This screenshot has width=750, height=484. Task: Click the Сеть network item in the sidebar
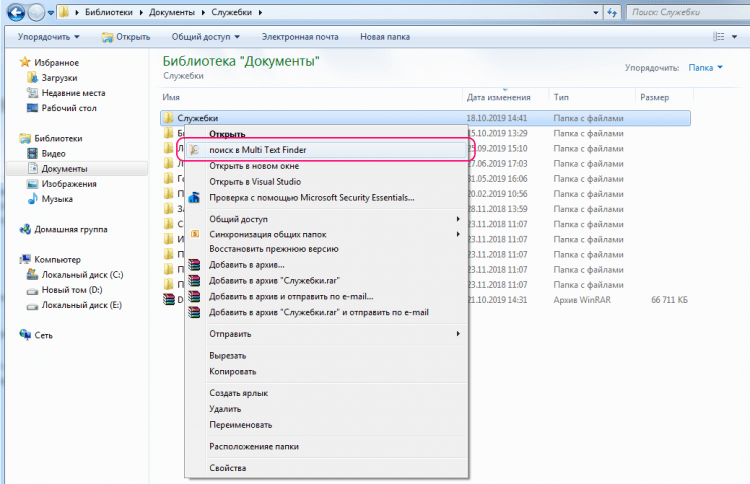(43, 335)
